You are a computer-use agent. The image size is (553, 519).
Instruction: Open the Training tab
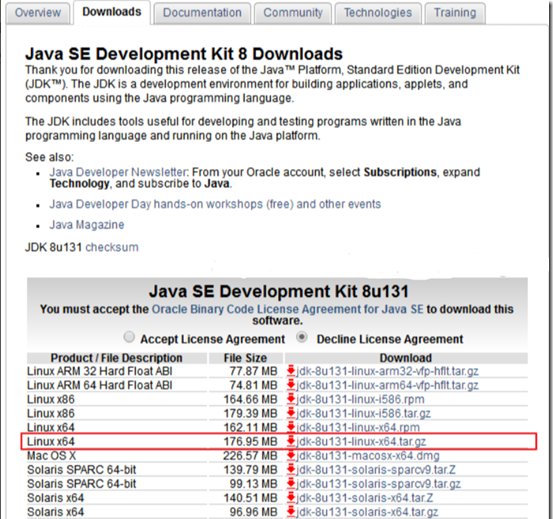[x=455, y=13]
